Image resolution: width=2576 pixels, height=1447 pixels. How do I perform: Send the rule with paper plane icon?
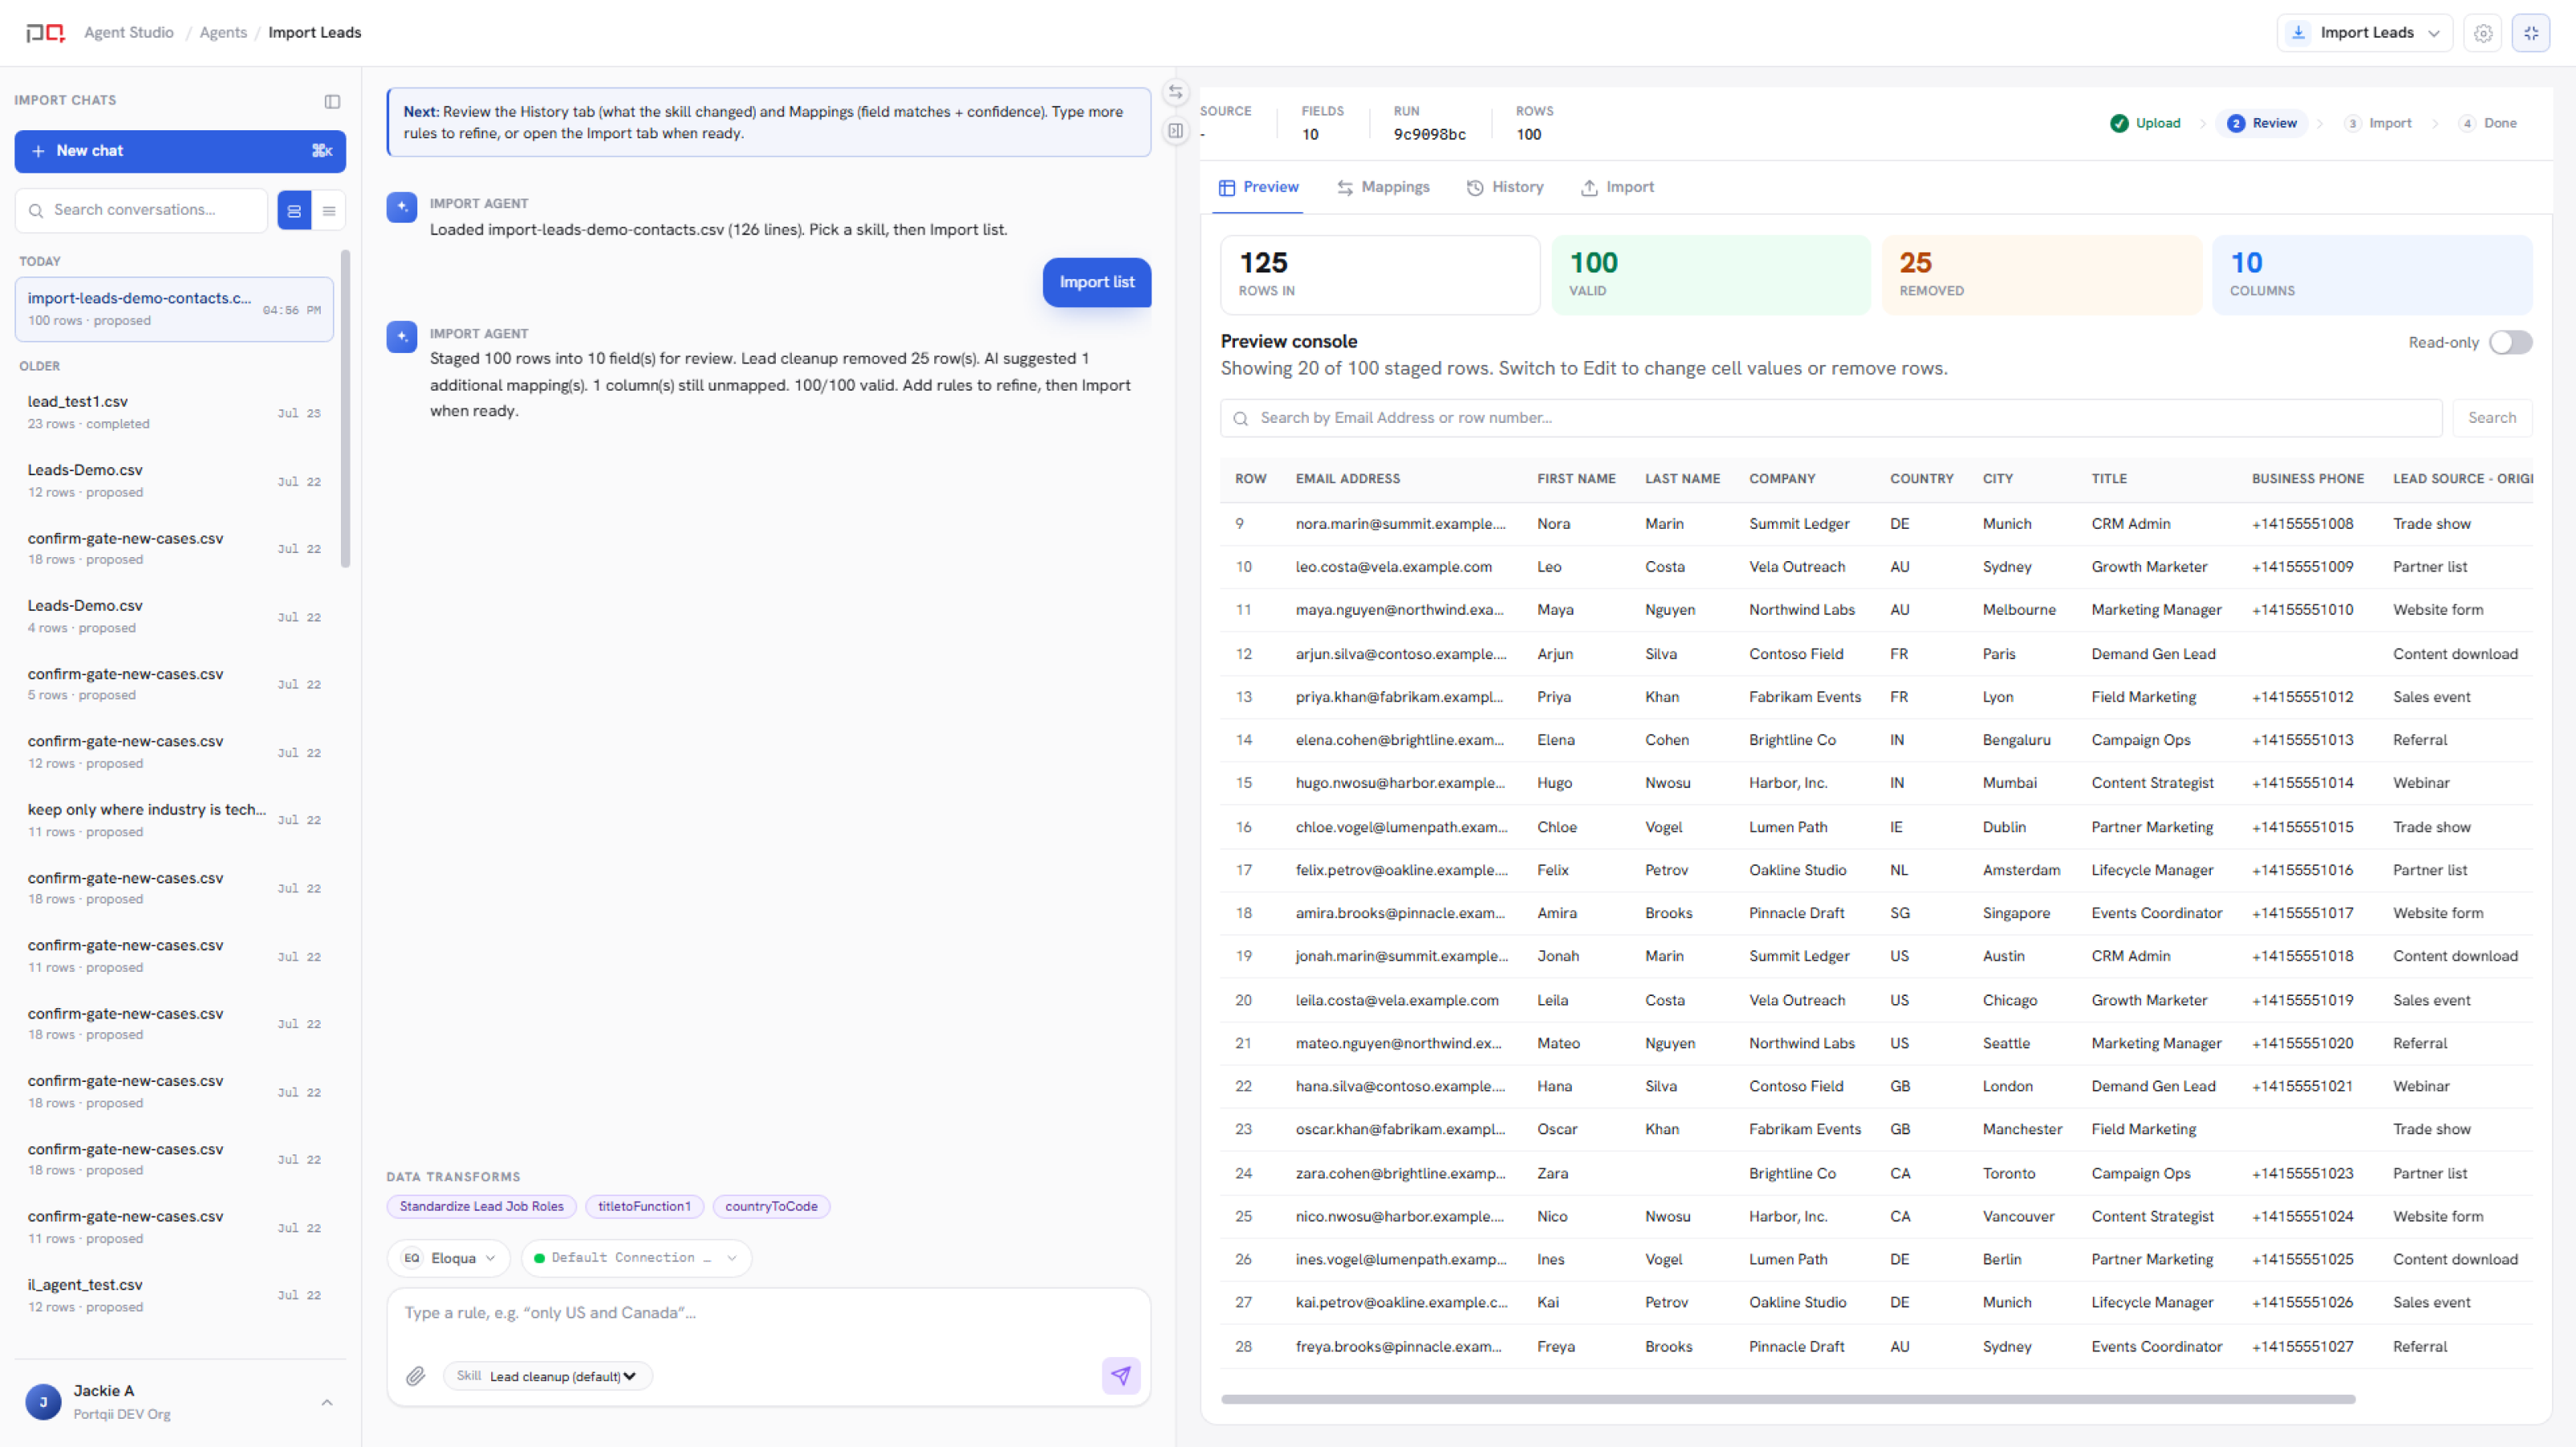pos(1121,1376)
